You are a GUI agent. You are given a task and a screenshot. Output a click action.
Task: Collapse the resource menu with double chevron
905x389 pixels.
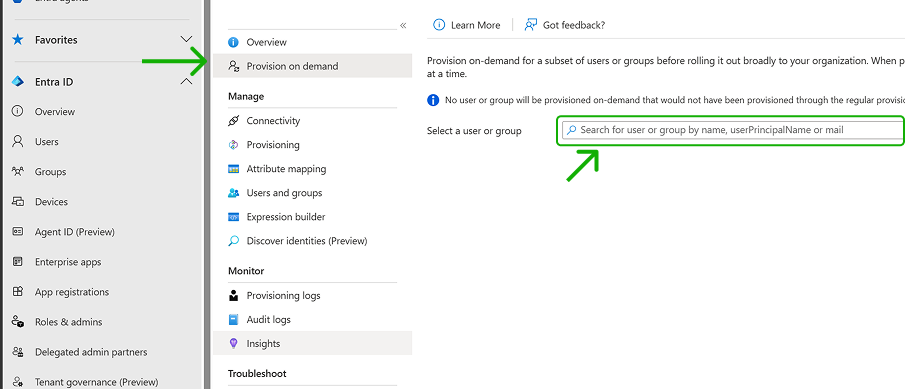403,25
